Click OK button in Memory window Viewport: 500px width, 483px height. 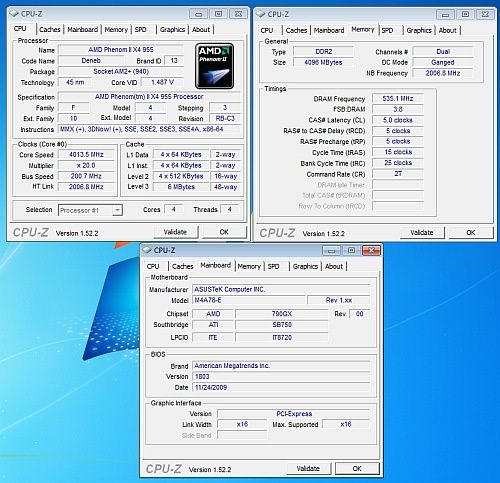point(471,233)
